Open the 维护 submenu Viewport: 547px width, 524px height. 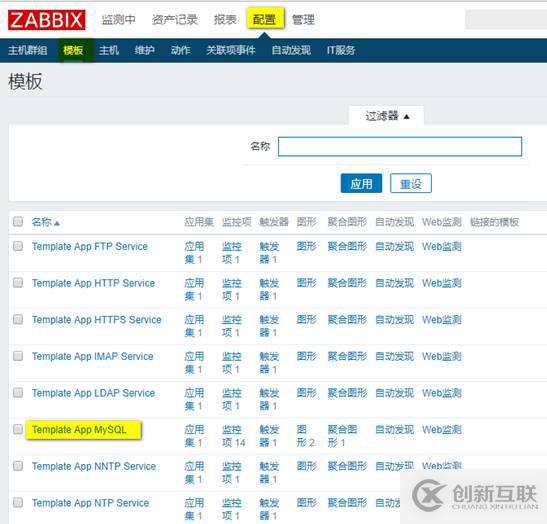click(x=144, y=50)
